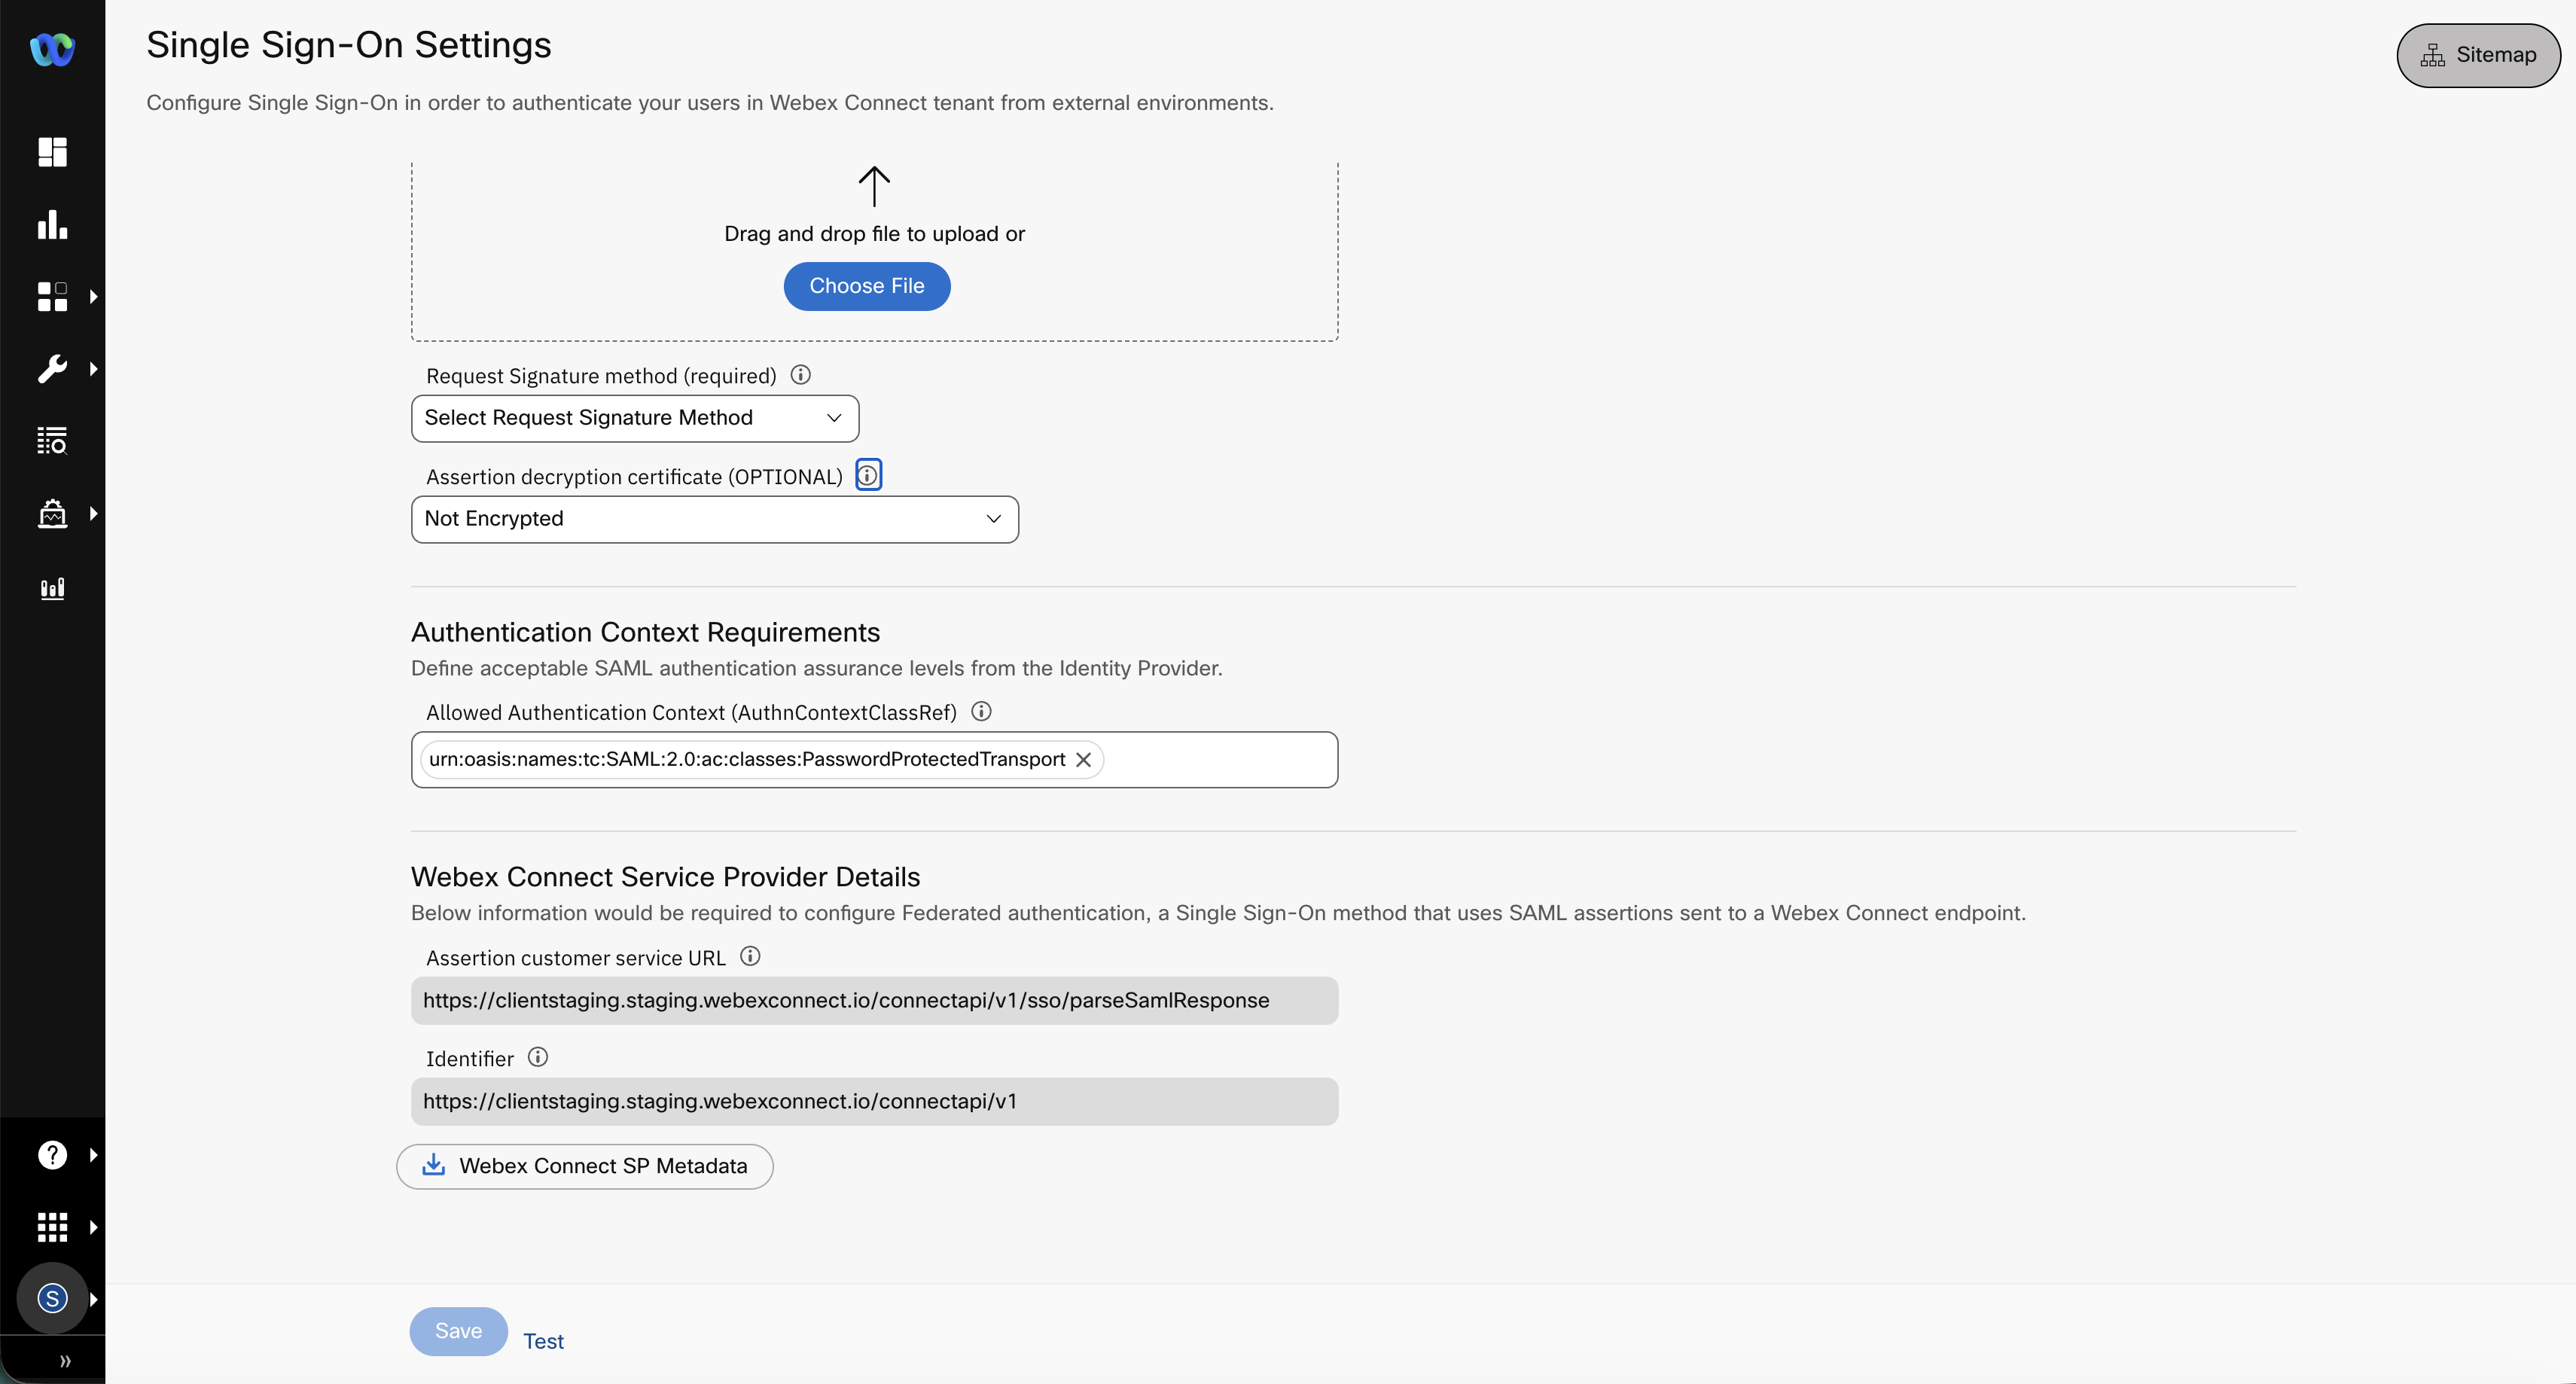The width and height of the screenshot is (2576, 1384).
Task: Click the Assertion customer service URL field
Action: point(875,1000)
